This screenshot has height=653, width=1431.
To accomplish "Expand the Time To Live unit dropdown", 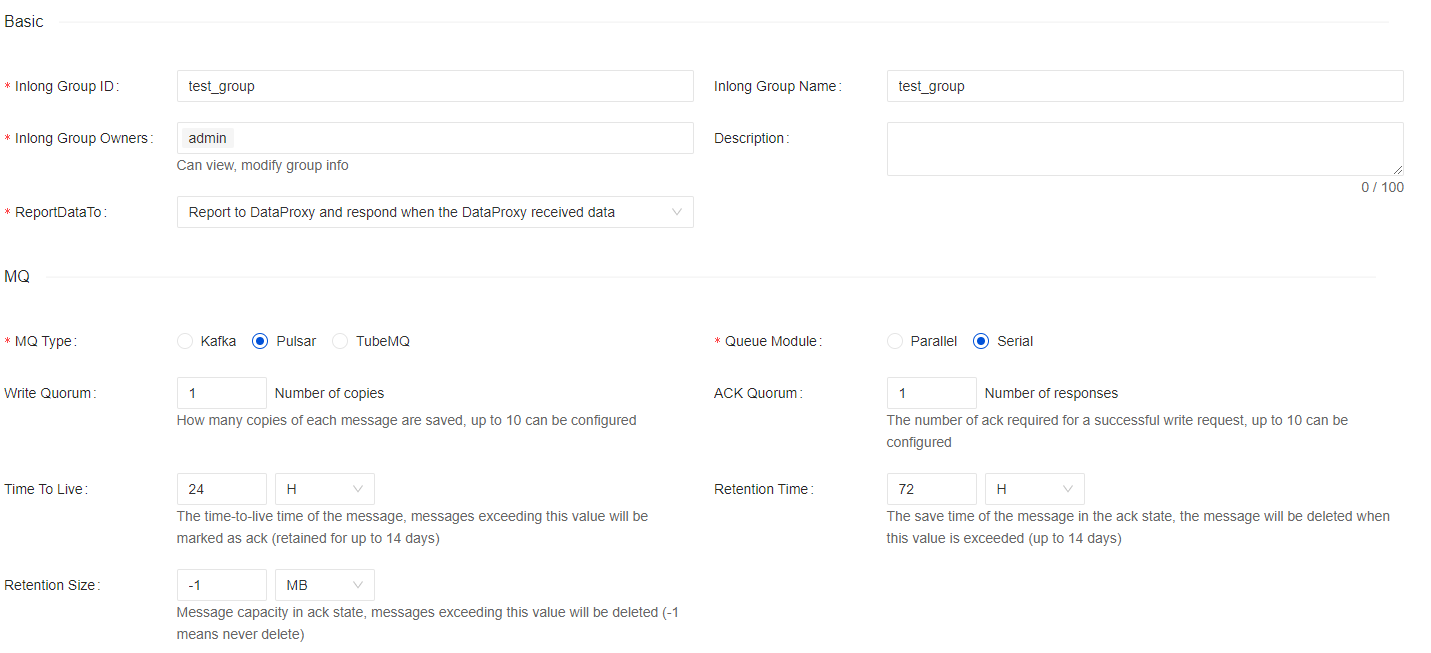I will (x=324, y=489).
